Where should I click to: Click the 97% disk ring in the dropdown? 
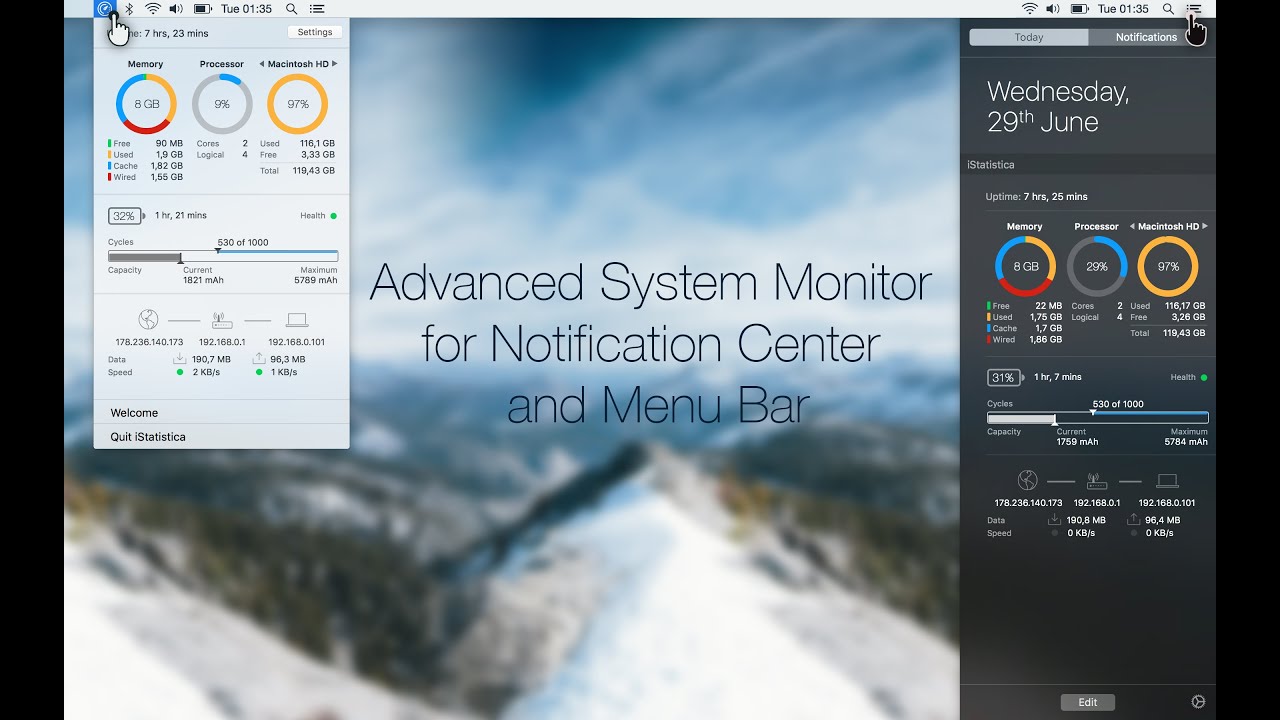(298, 104)
